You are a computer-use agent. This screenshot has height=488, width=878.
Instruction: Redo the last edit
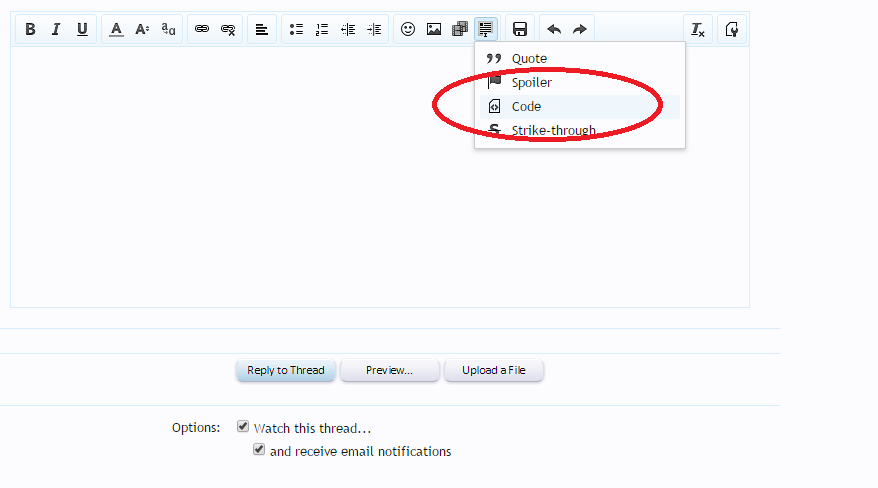coord(580,29)
